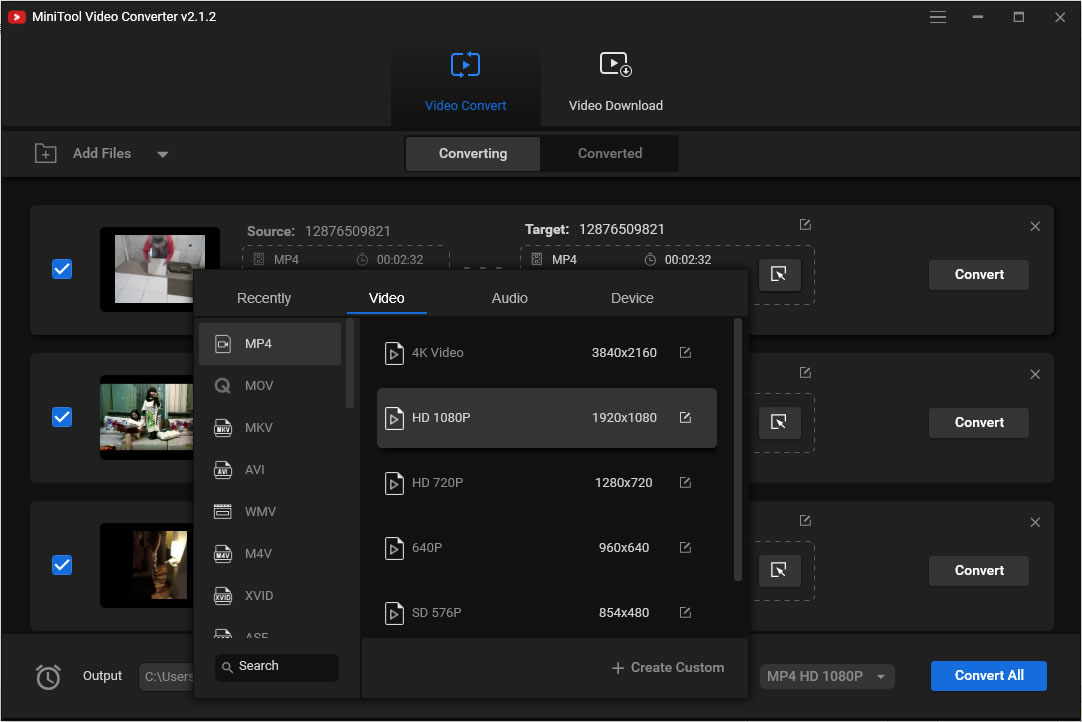
Task: Toggle the third video's checkbox
Action: 62,565
